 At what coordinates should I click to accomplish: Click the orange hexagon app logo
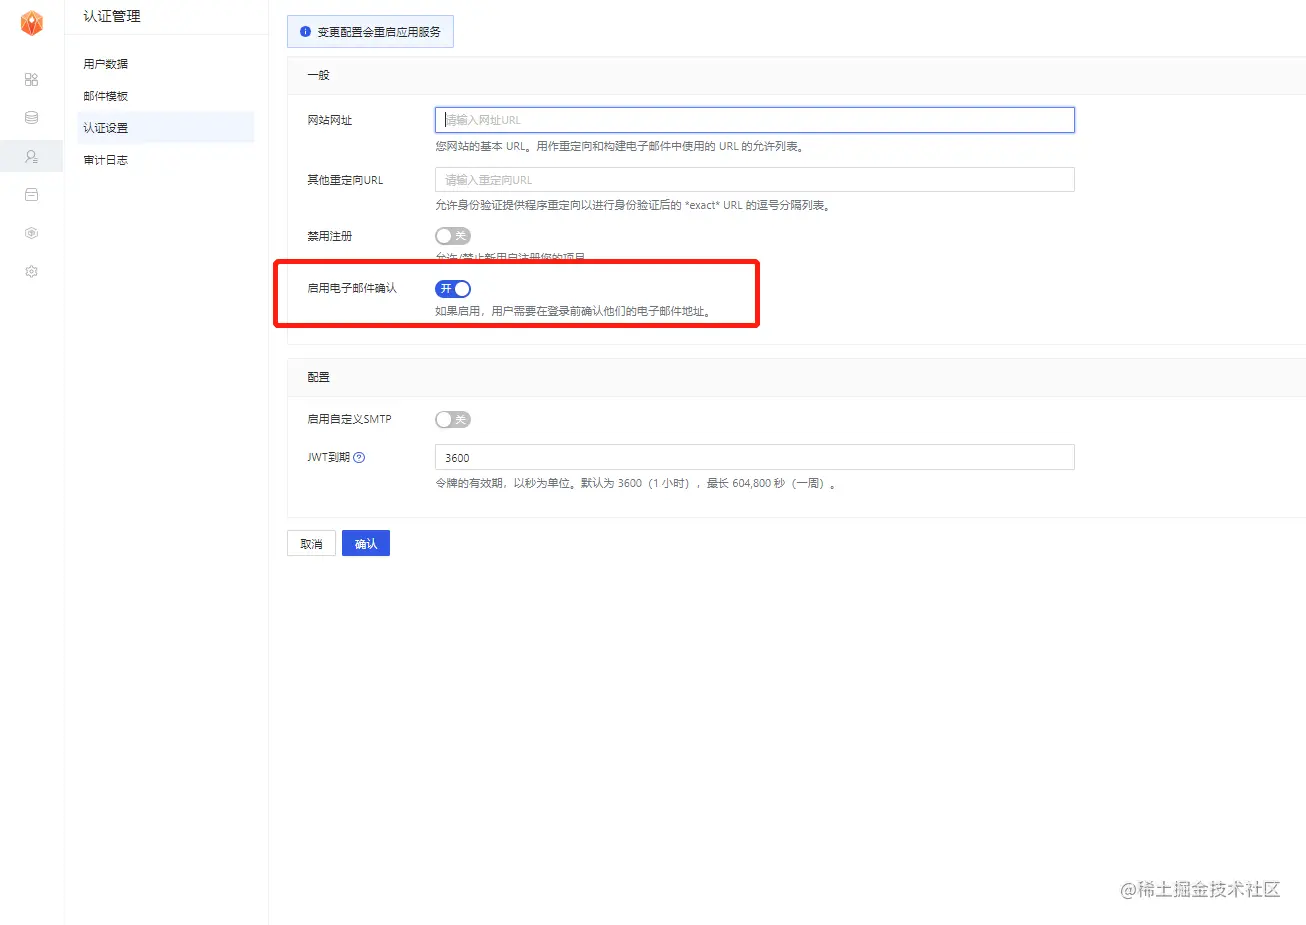[32, 23]
